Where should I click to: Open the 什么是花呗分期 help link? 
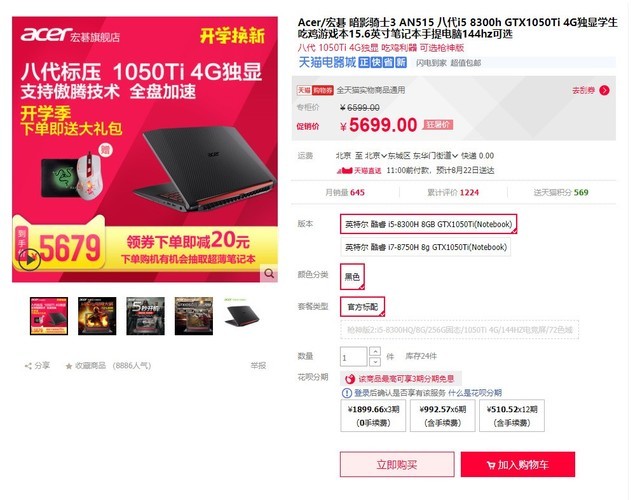click(475, 393)
